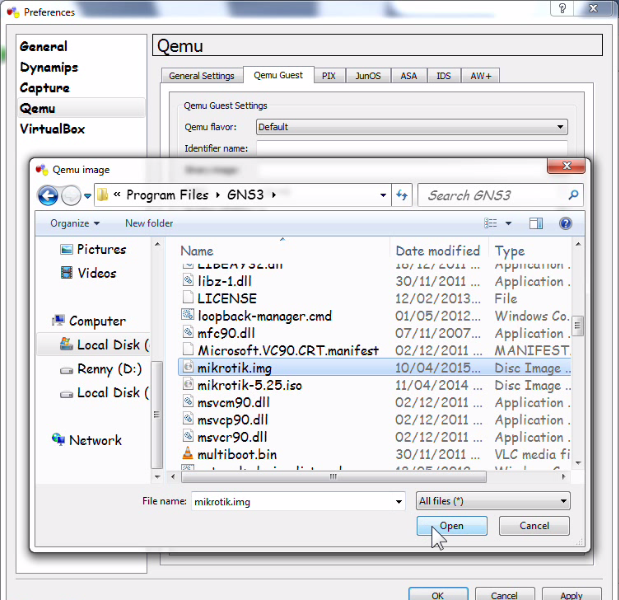
Task: Click the search magnifier icon
Action: click(x=573, y=195)
